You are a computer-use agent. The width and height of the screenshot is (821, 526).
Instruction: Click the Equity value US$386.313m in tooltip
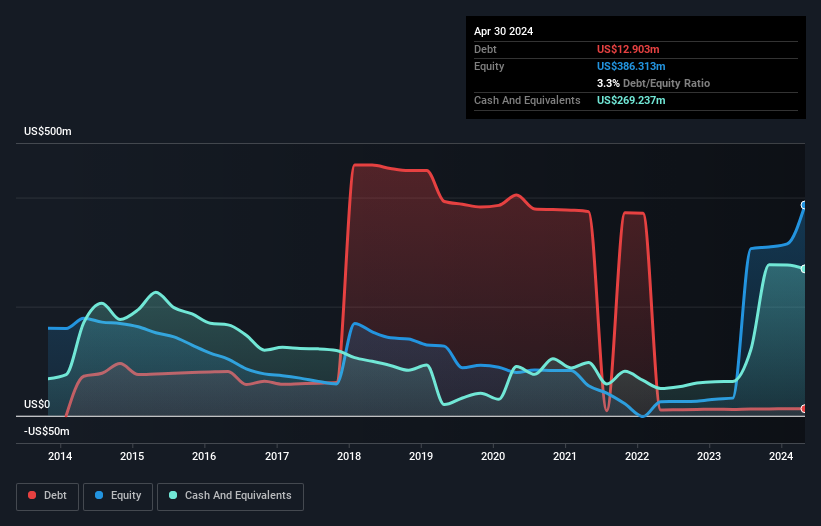point(633,66)
